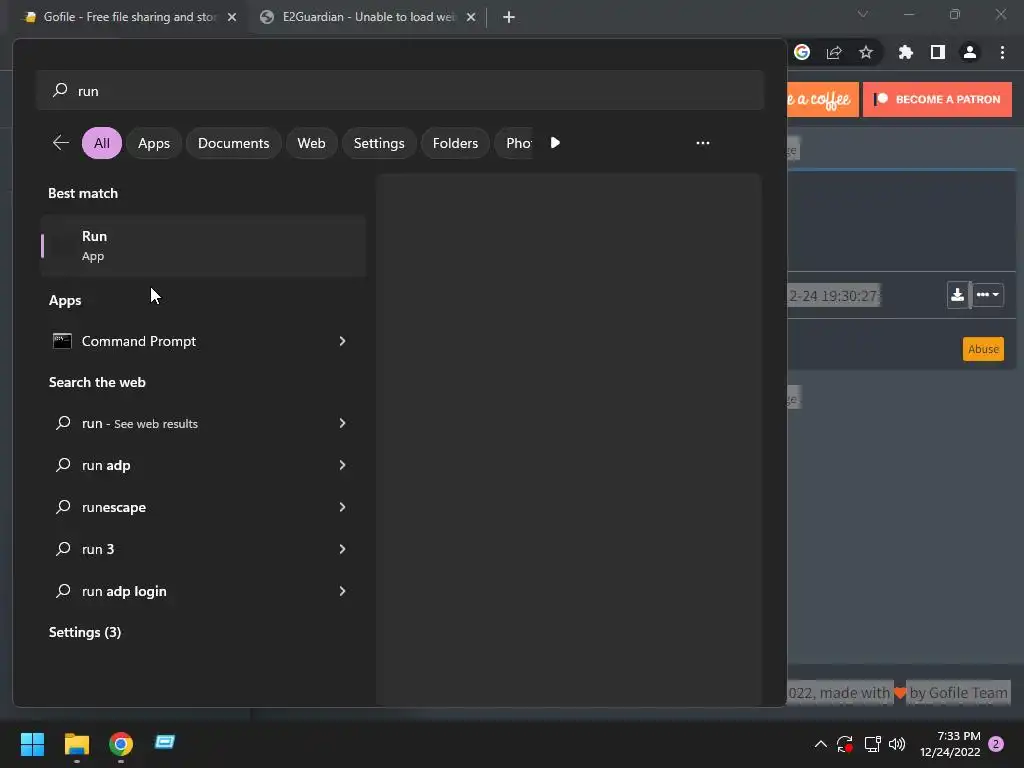Click the Gofile 'Buy me a coffee' button
The image size is (1024, 768).
pyautogui.click(x=823, y=99)
